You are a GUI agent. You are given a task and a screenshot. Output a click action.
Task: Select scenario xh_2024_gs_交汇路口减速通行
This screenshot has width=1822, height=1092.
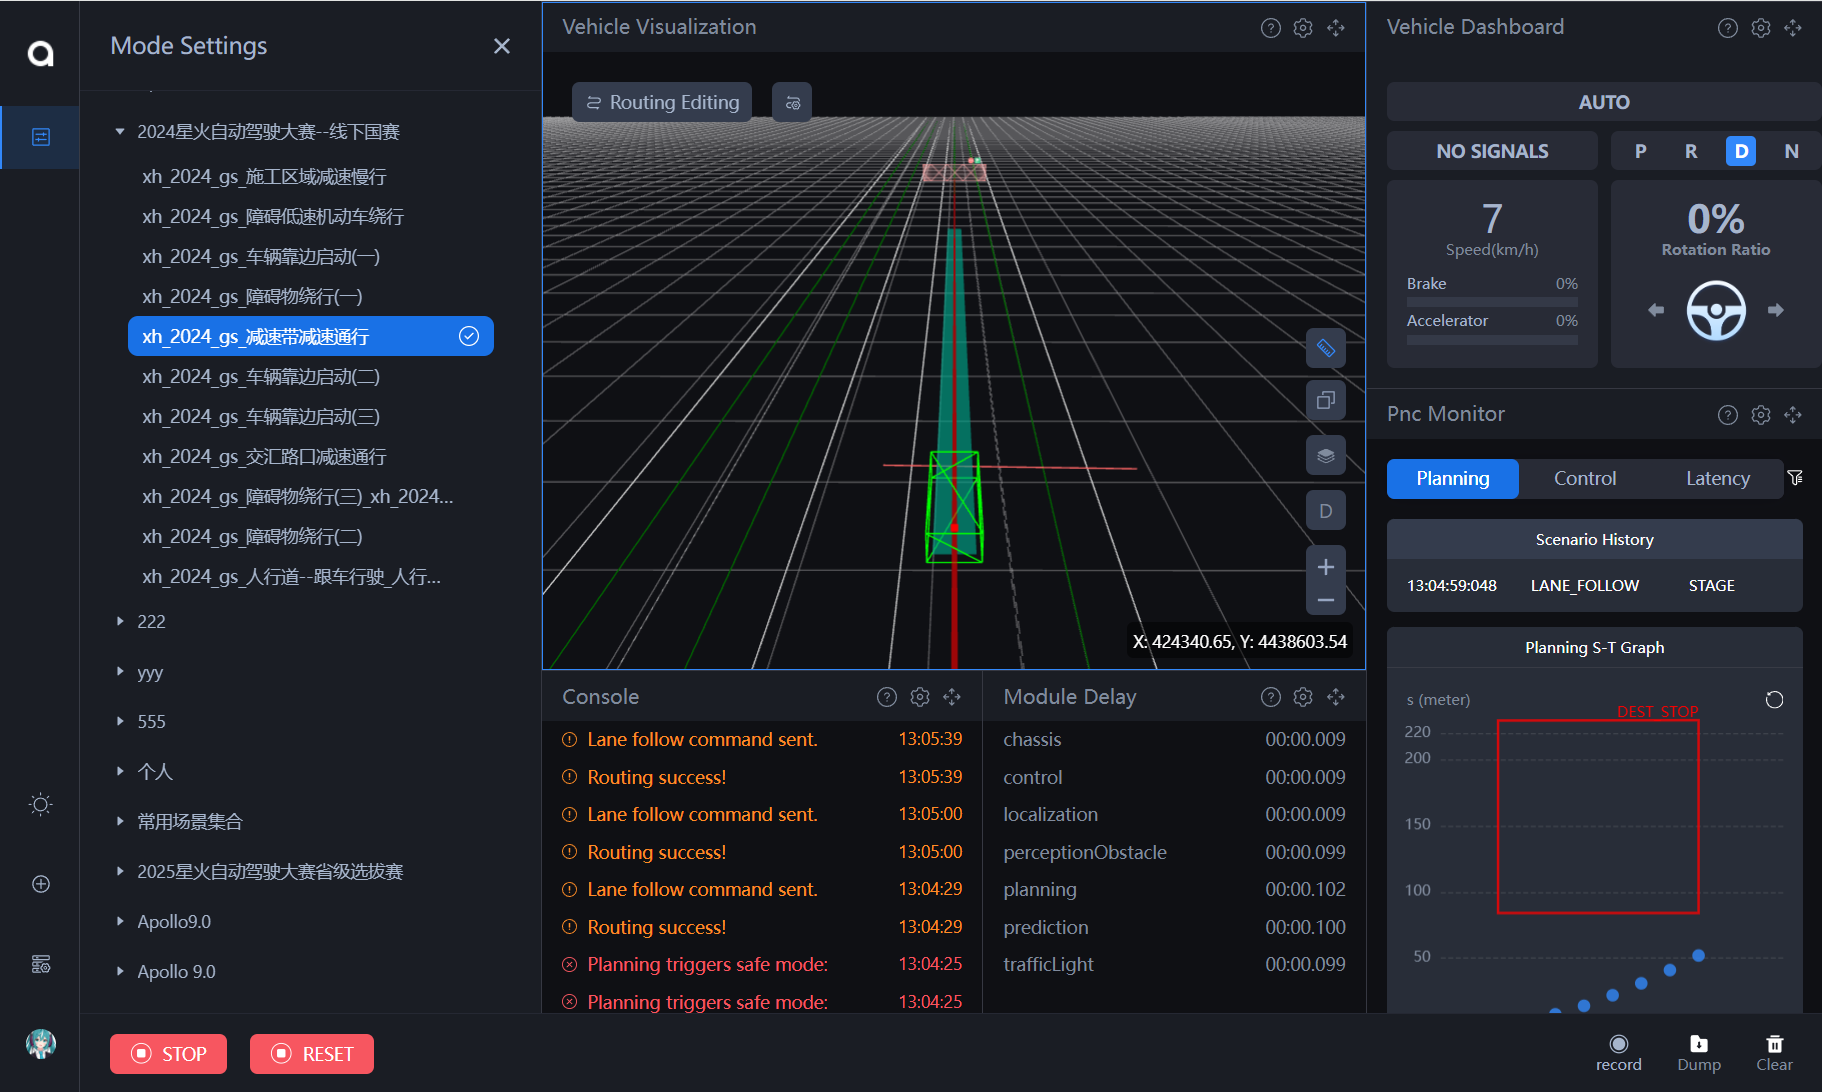tap(264, 456)
